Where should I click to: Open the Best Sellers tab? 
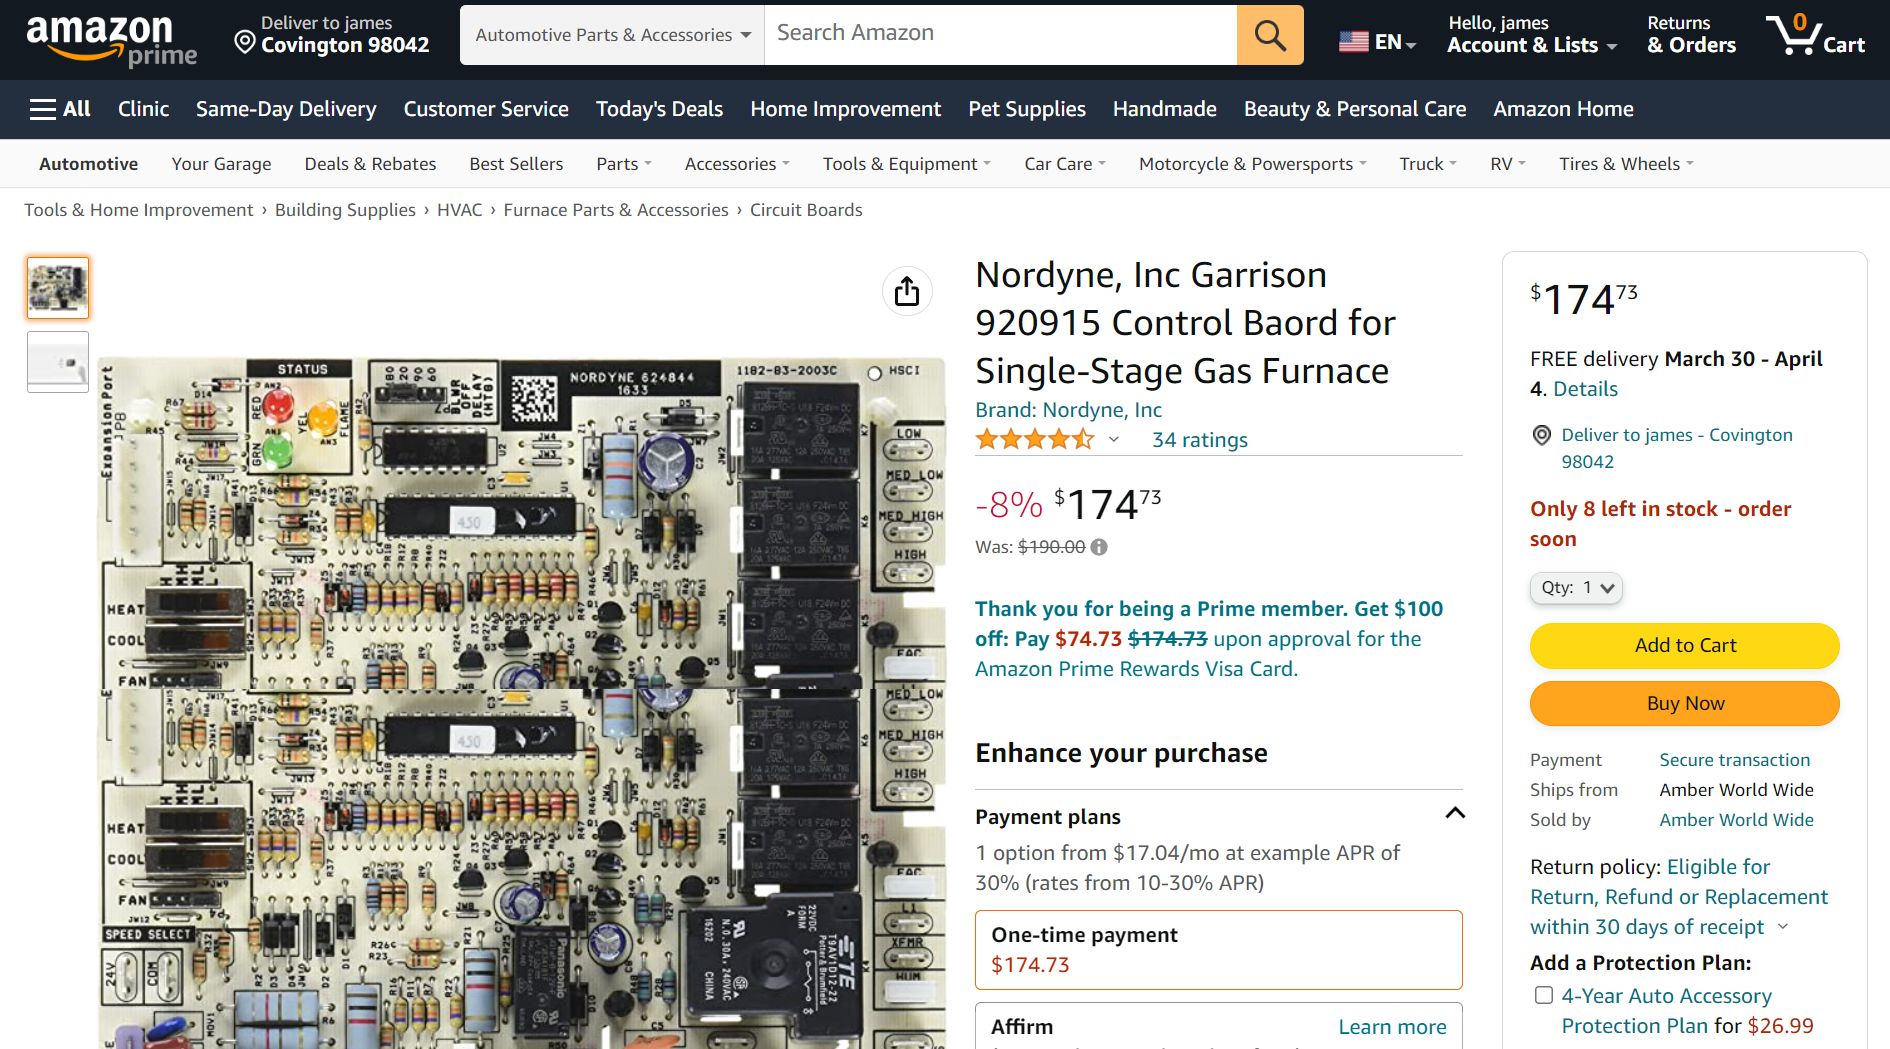(x=516, y=164)
